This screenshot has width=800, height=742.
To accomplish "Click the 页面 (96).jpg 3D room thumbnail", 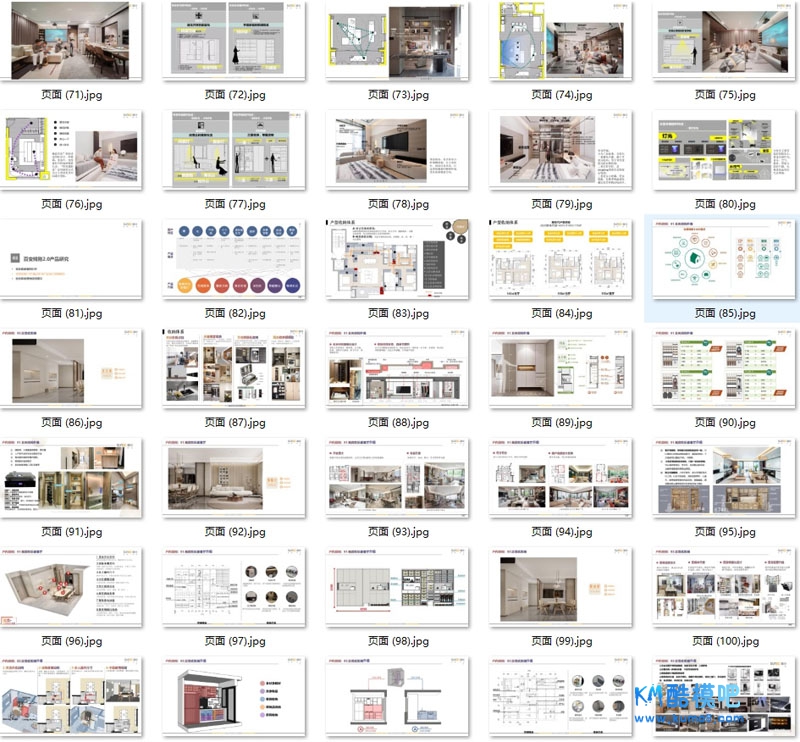I will coord(70,586).
